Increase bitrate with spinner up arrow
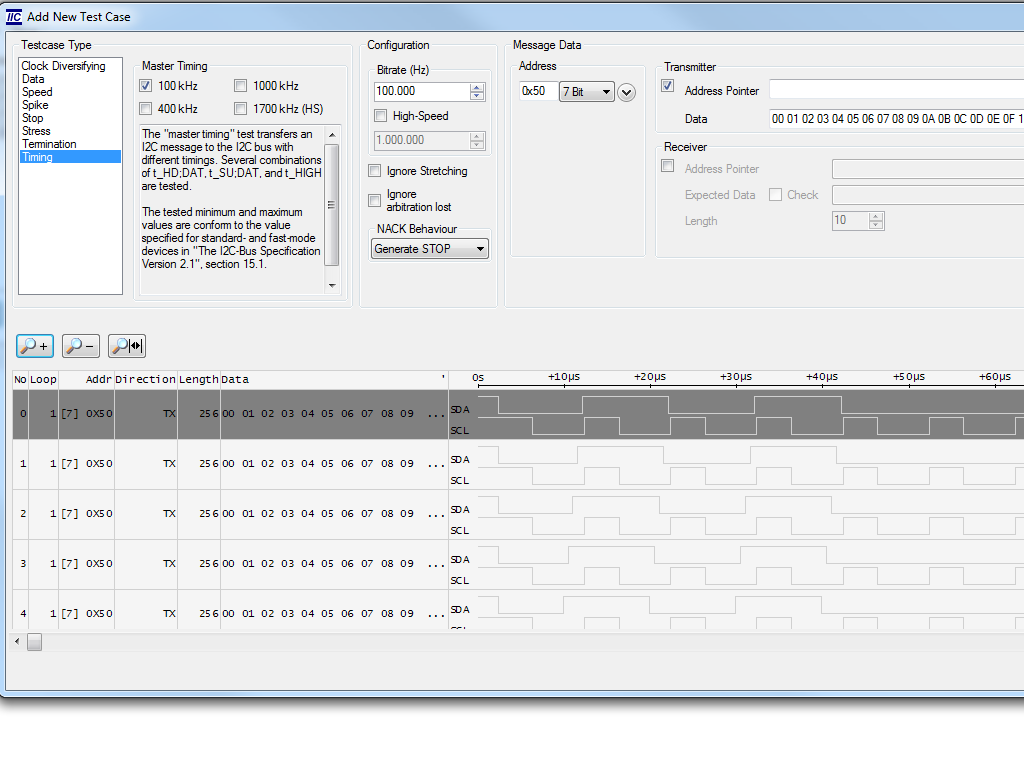 (x=477, y=87)
